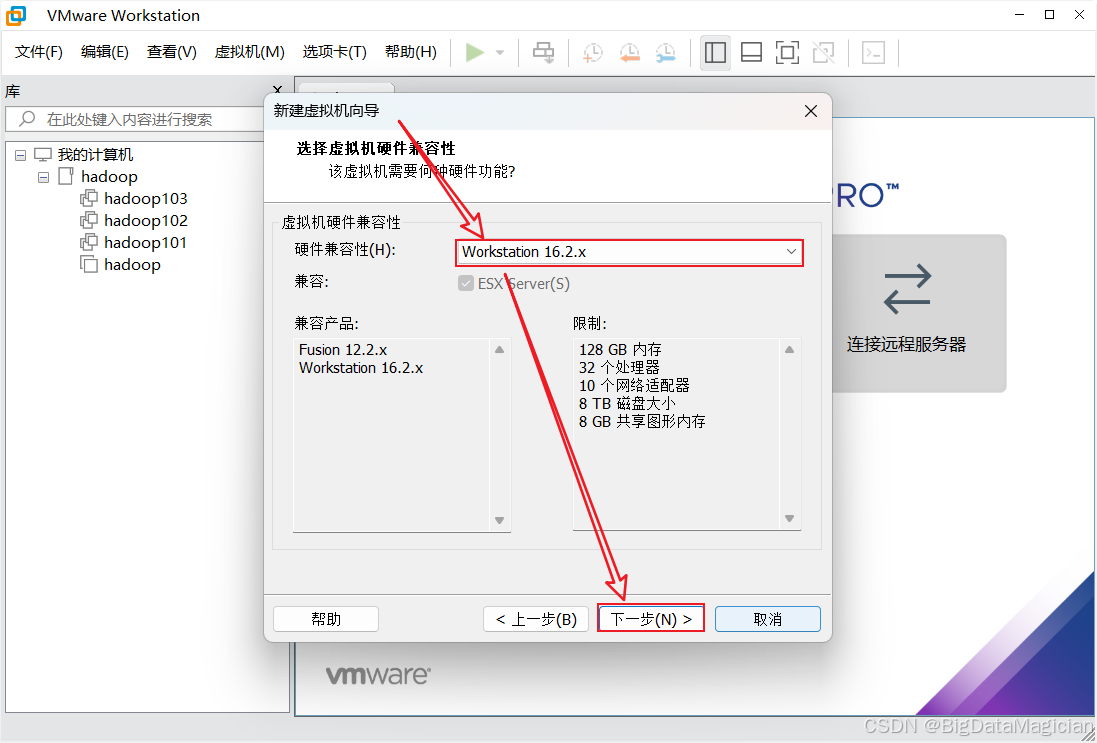Open the 选项卡(T) menu
The image size is (1097, 743).
[x=334, y=52]
